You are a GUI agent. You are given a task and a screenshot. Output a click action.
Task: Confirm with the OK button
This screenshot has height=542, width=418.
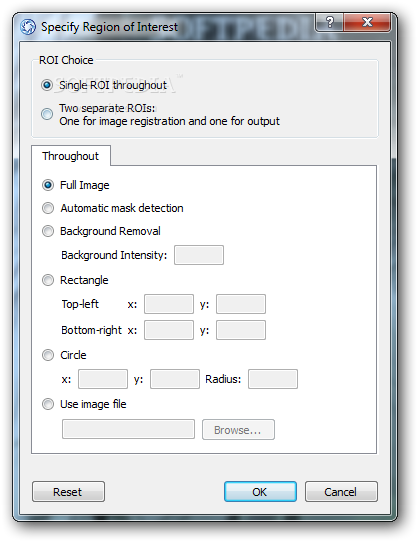coord(260,492)
